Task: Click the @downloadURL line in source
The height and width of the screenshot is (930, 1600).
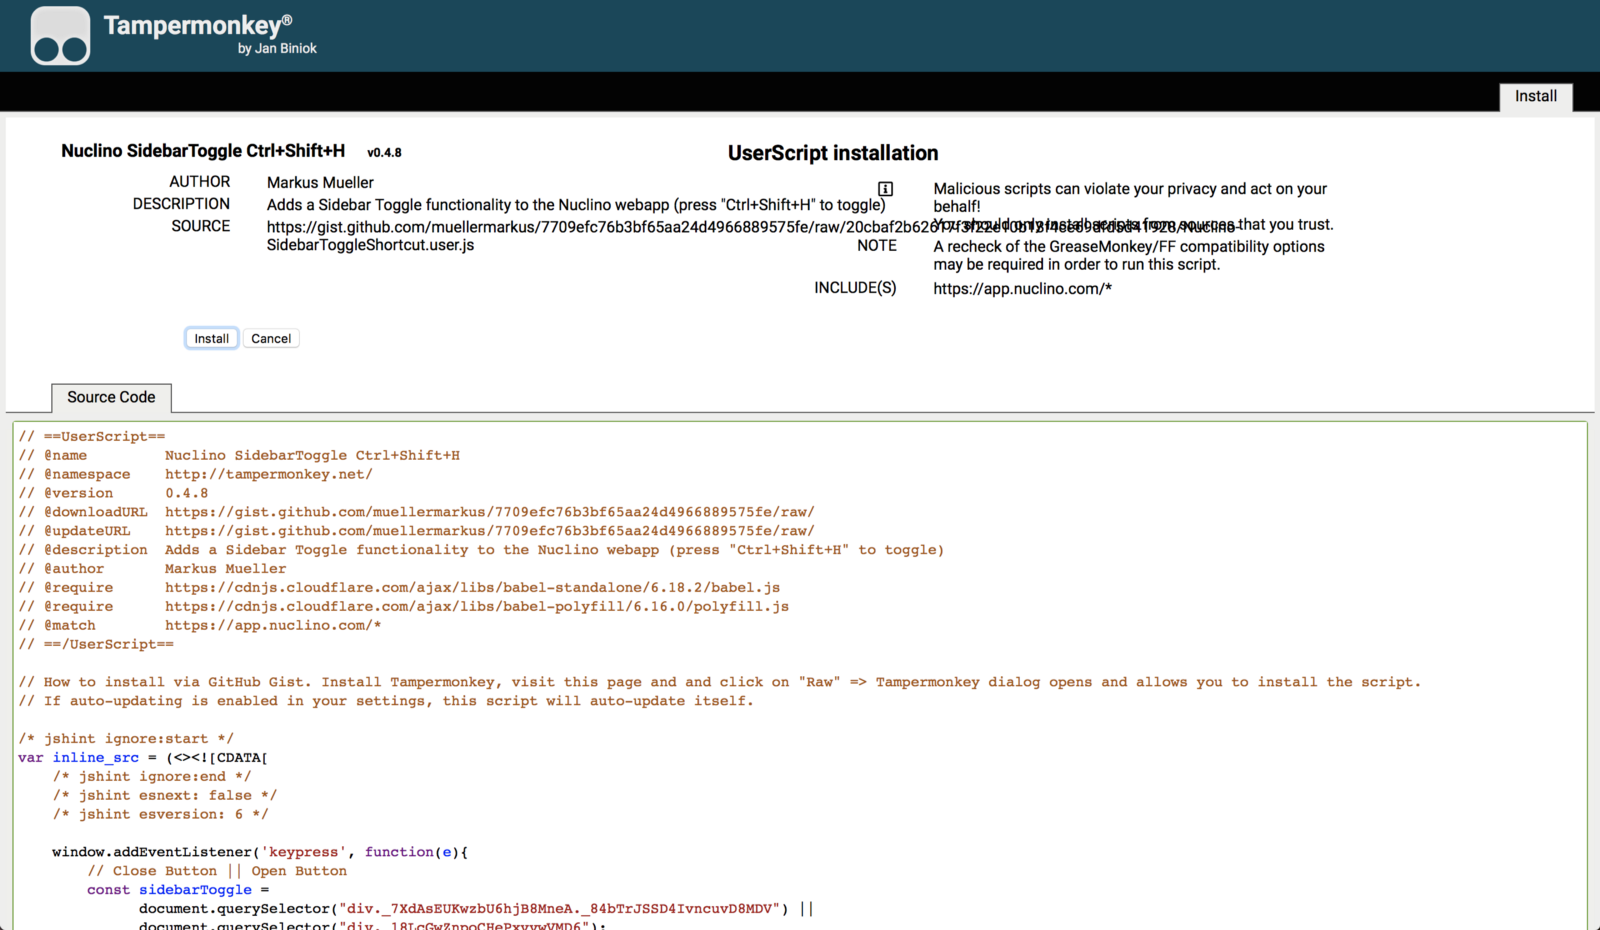Action: tap(416, 512)
